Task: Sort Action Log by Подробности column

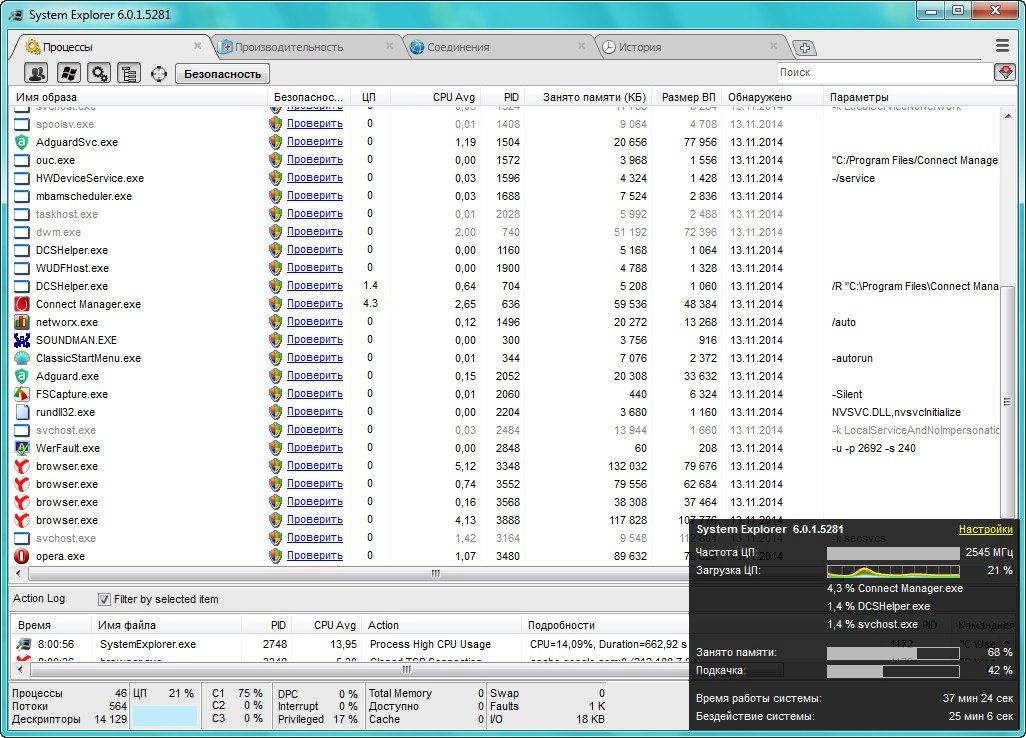Action: 605,625
